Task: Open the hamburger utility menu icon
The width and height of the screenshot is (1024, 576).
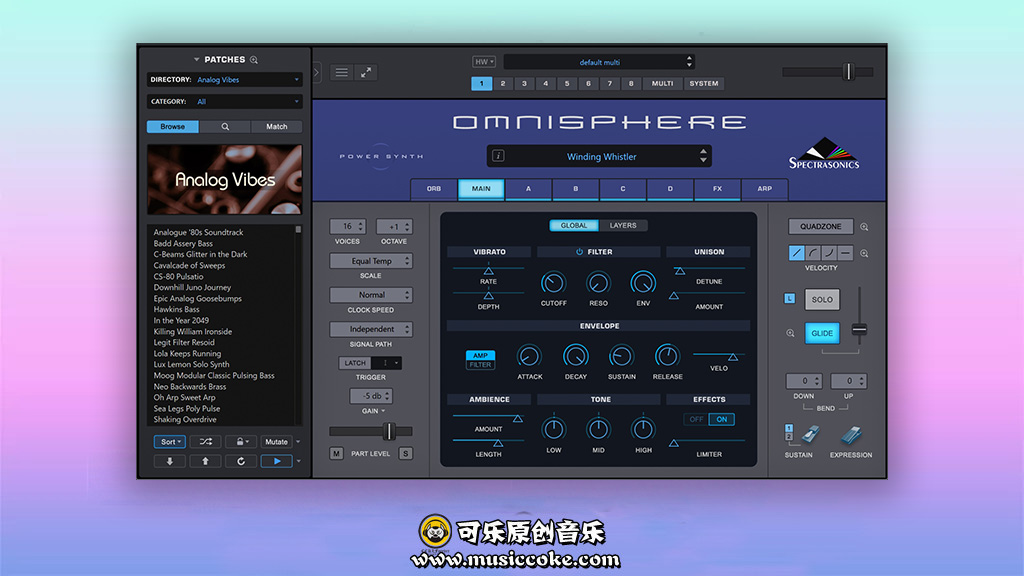Action: tap(342, 72)
